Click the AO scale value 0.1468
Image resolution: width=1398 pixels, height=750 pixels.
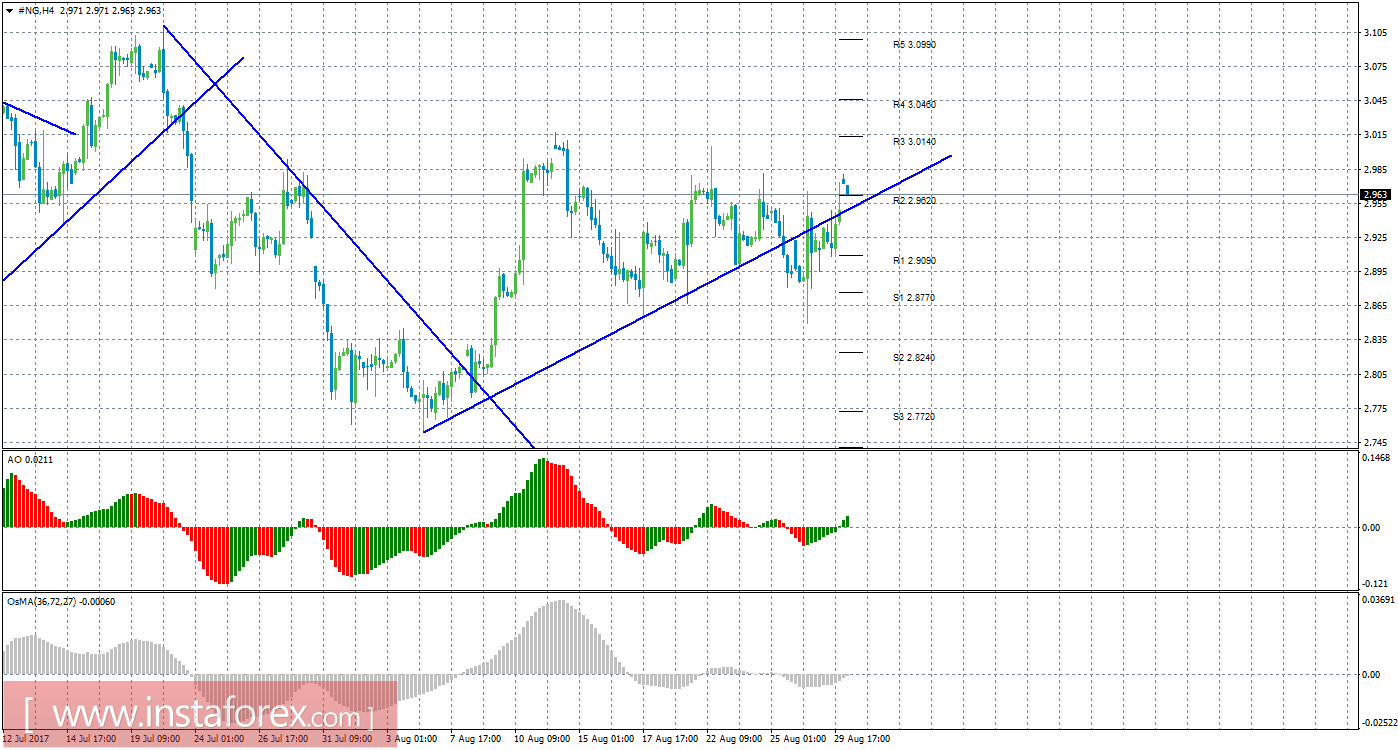[1377, 457]
